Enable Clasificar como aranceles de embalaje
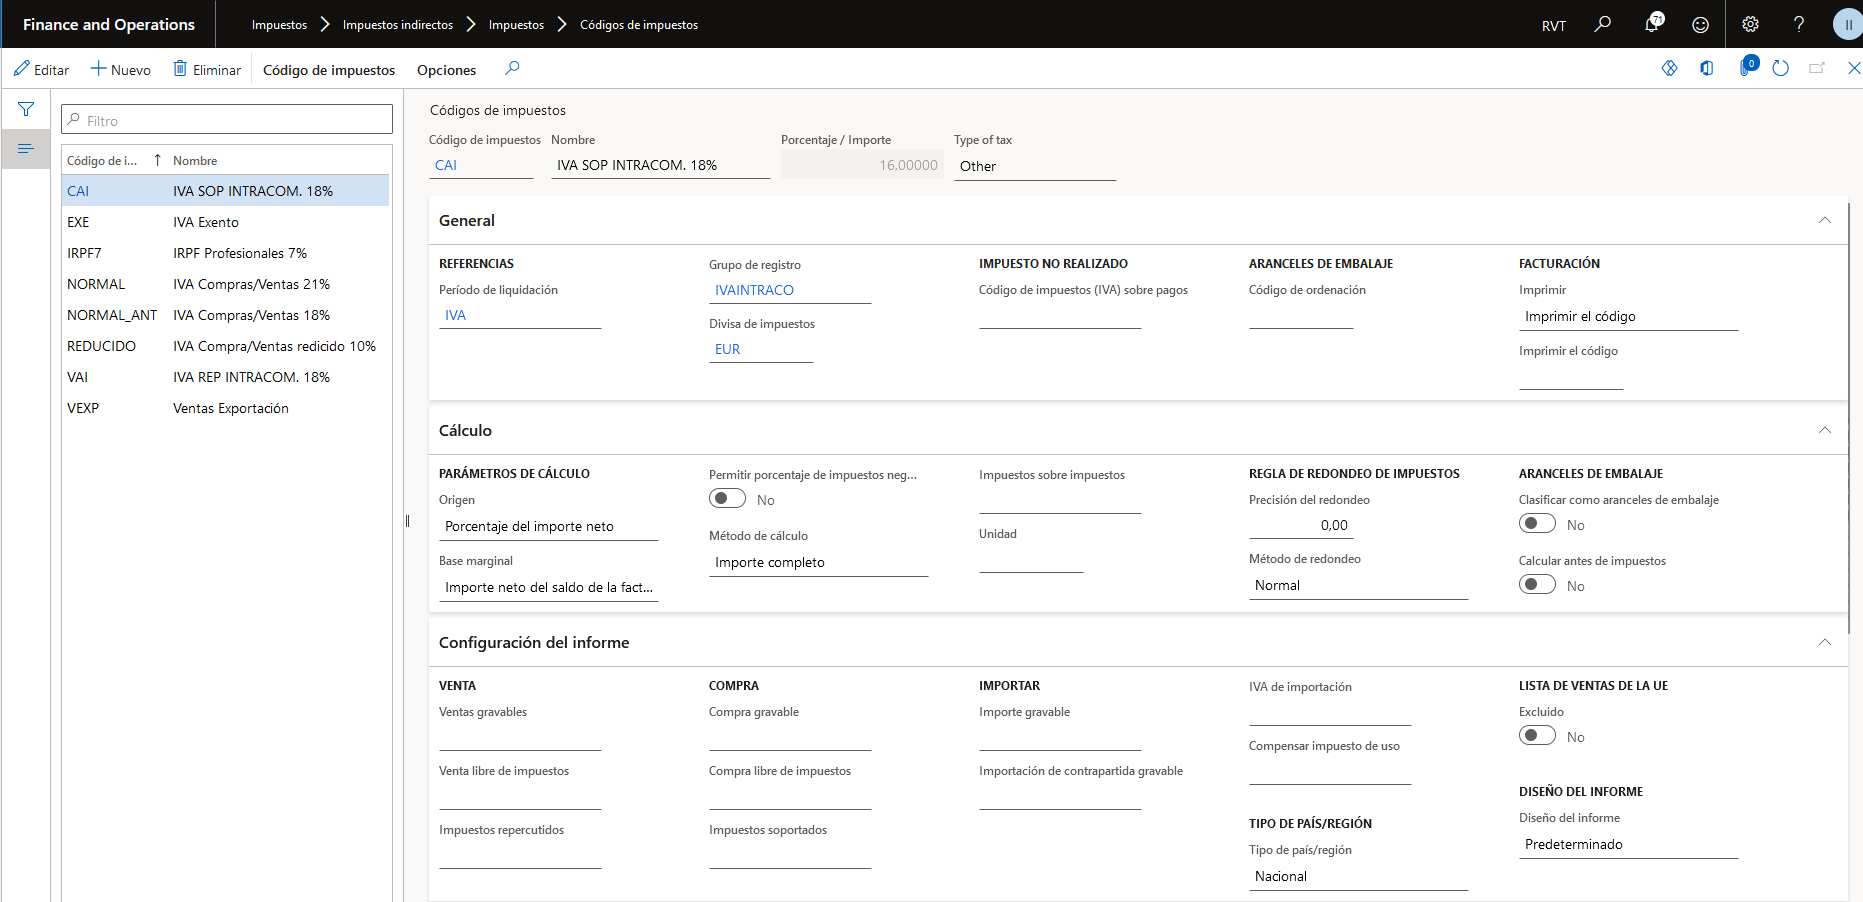Viewport: 1863px width, 902px height. [x=1537, y=523]
